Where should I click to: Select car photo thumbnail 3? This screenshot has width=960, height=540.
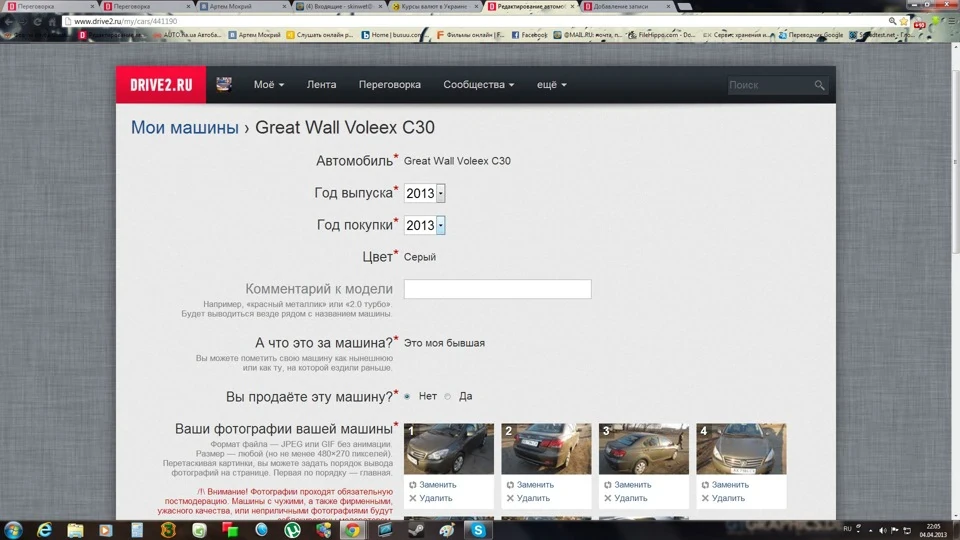[643, 449]
